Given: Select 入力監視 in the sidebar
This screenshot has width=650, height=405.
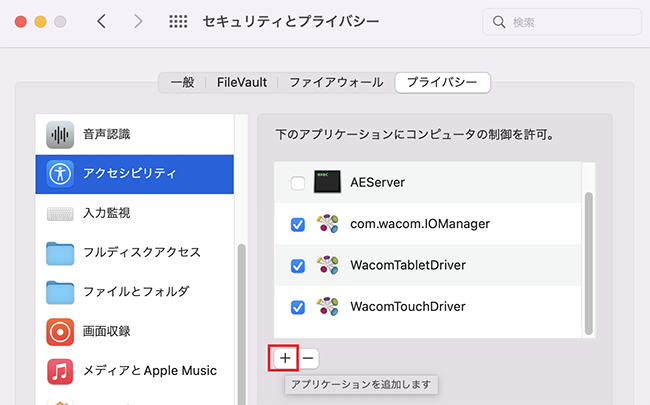Looking at the screenshot, I should tap(135, 213).
